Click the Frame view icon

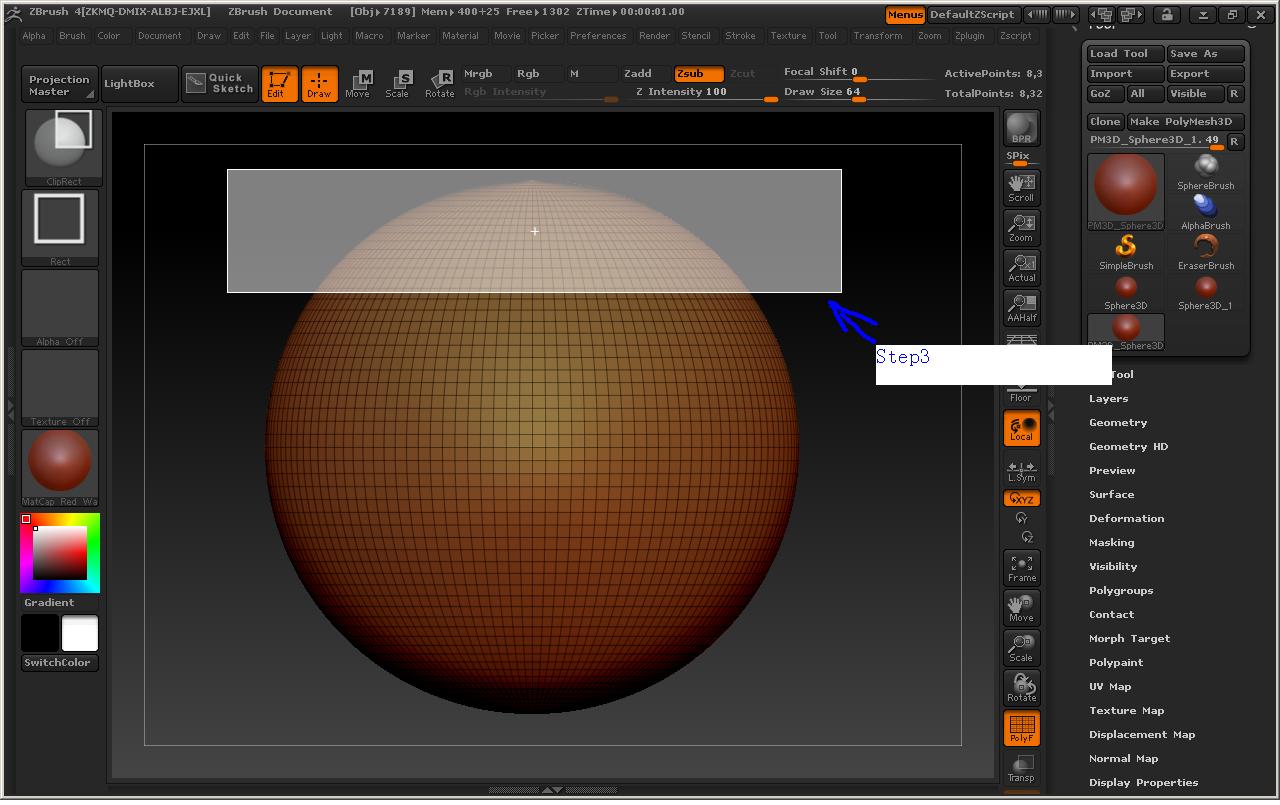[1021, 568]
